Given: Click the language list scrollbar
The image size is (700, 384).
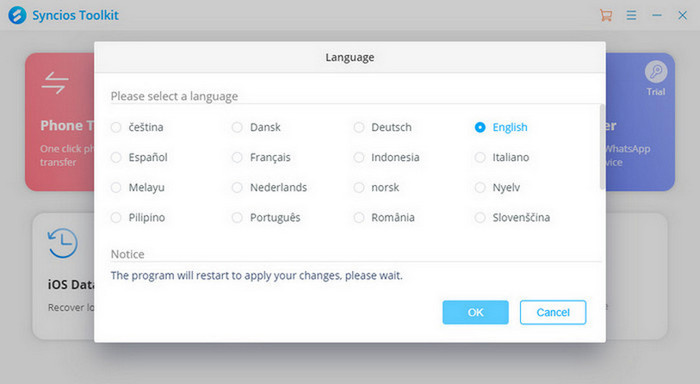Looking at the screenshot, I should (x=602, y=146).
